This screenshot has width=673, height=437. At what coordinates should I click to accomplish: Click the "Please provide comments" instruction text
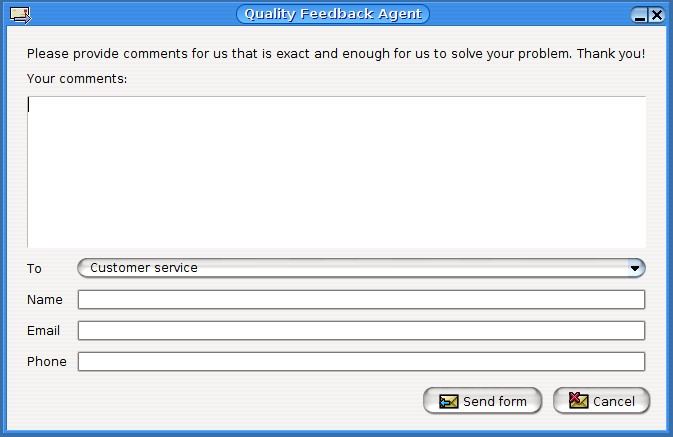coord(335,54)
